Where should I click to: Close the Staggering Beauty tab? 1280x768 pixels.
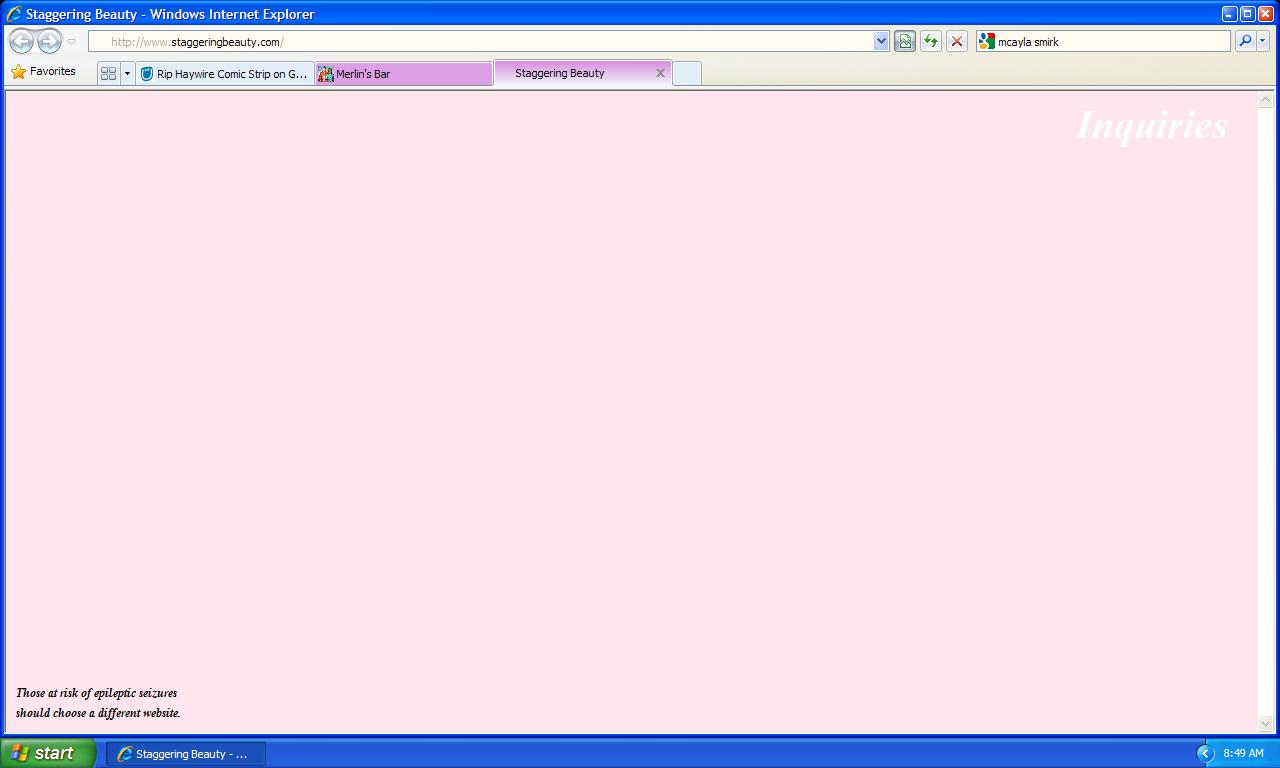(x=660, y=73)
